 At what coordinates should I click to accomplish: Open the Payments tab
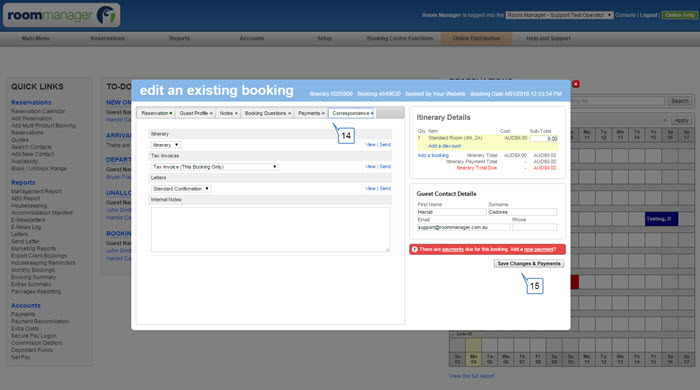pos(311,113)
